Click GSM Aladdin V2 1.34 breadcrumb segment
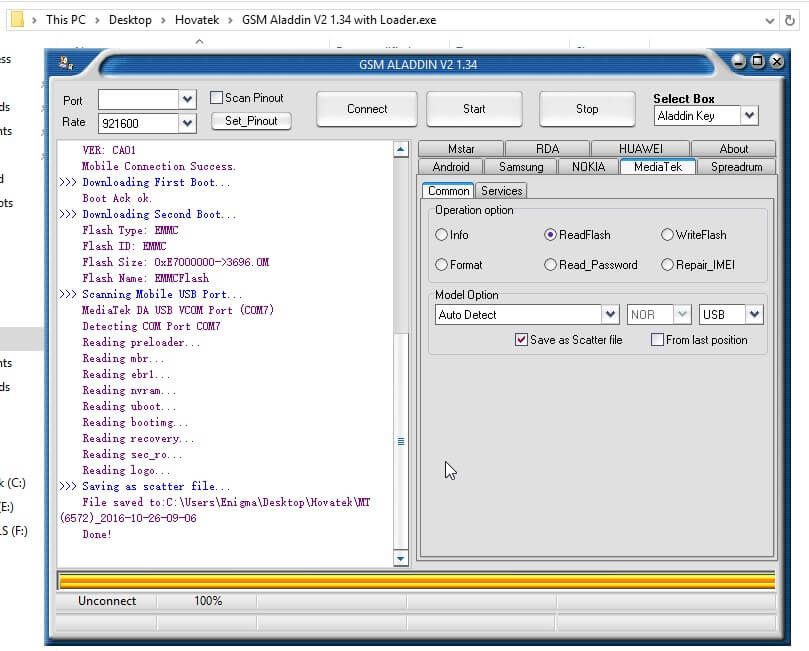Viewport: 809px width, 651px height. coord(339,20)
